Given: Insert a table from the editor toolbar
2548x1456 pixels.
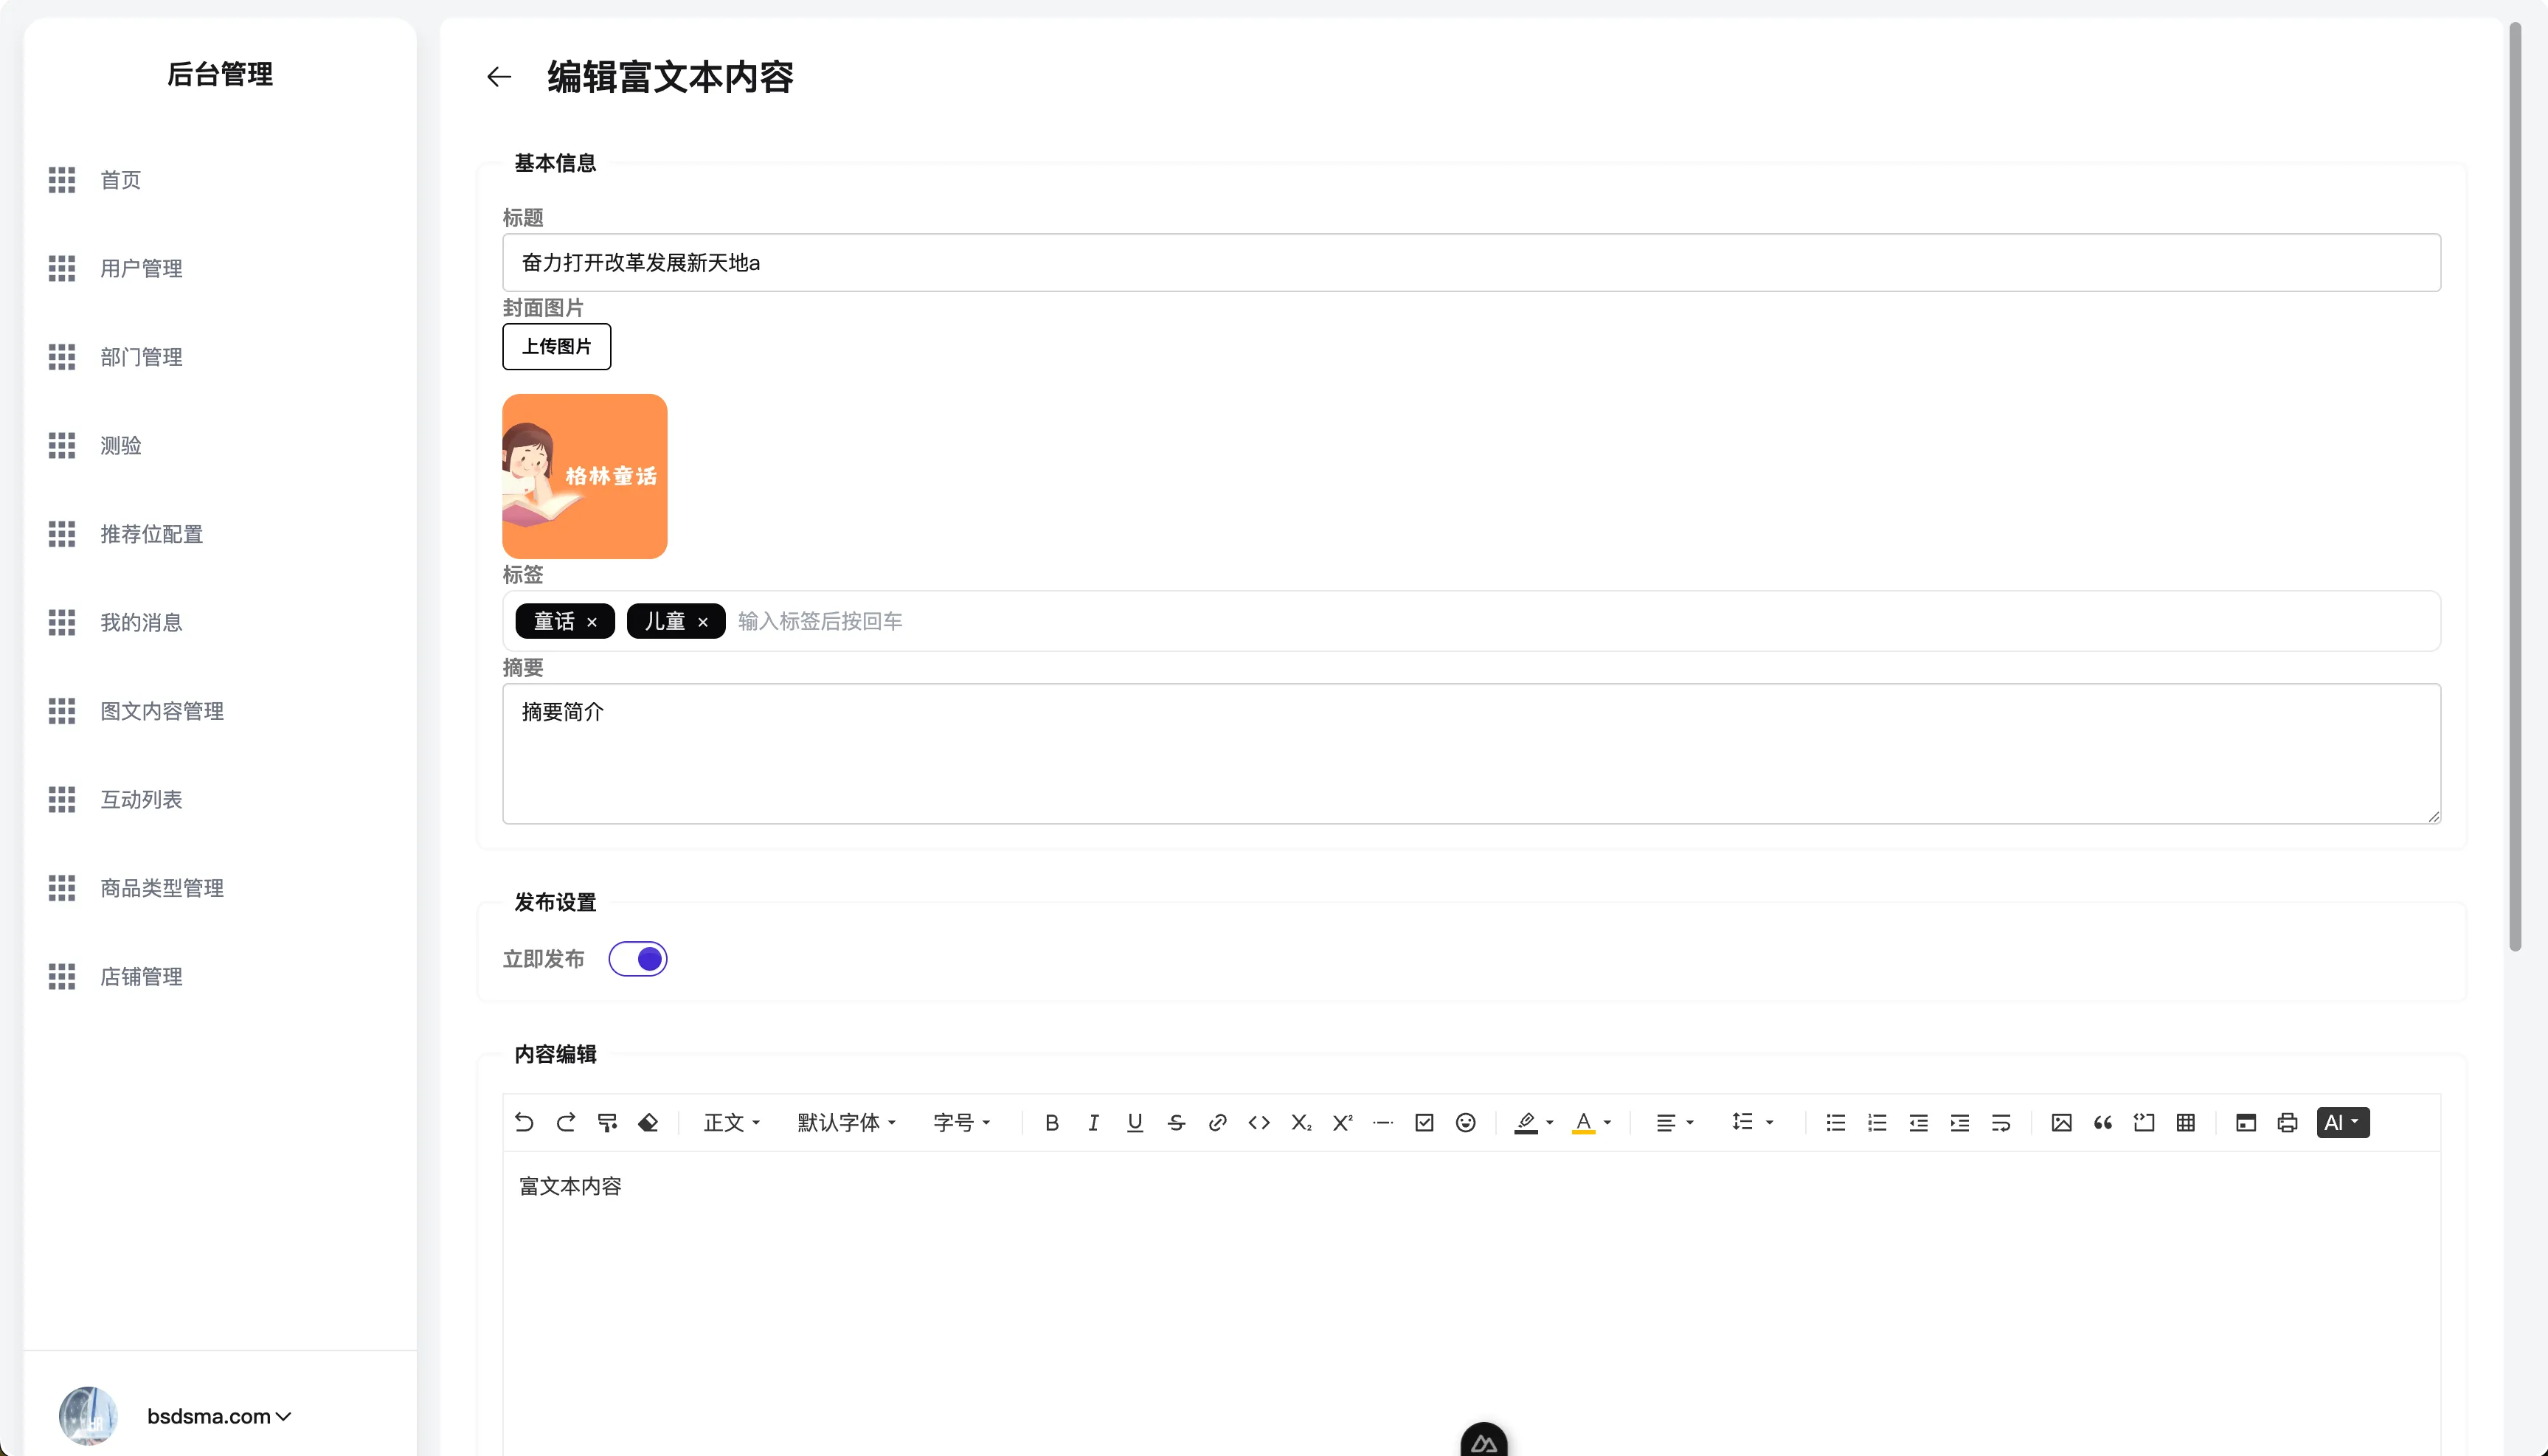Looking at the screenshot, I should coord(2185,1123).
